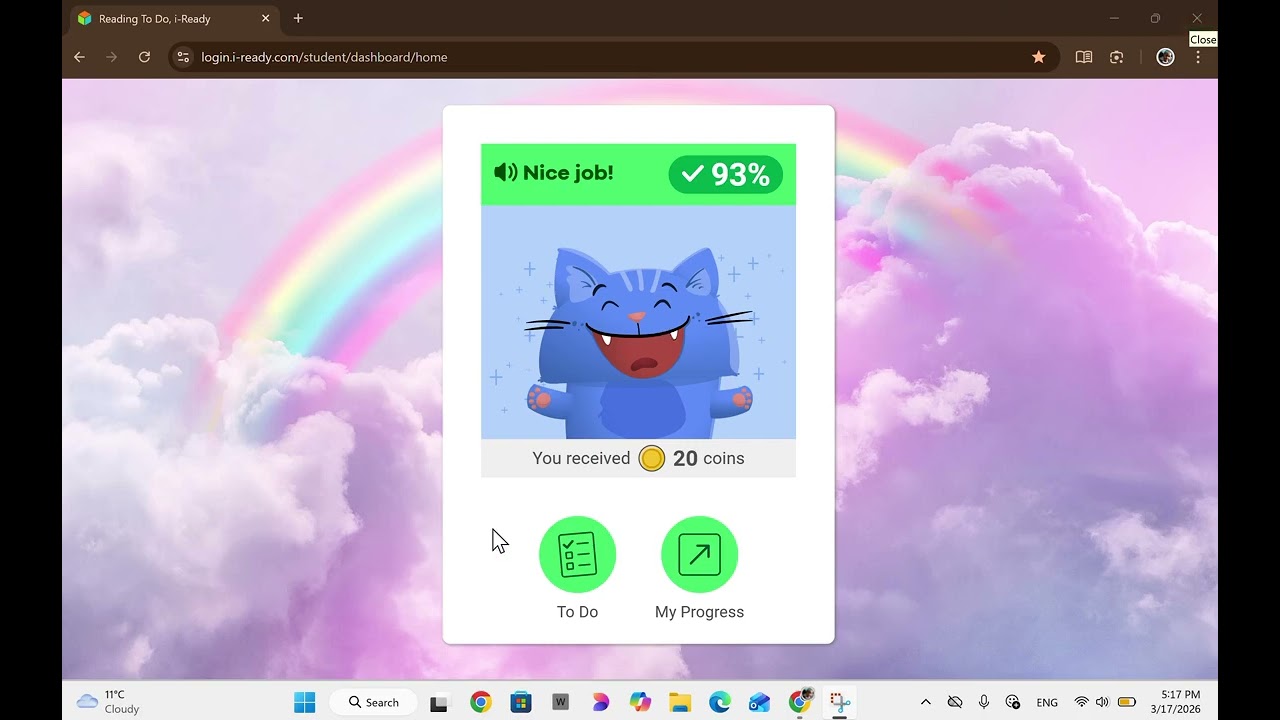Open File Explorer from the taskbar
Viewport: 1280px width, 720px height.
(x=680, y=702)
